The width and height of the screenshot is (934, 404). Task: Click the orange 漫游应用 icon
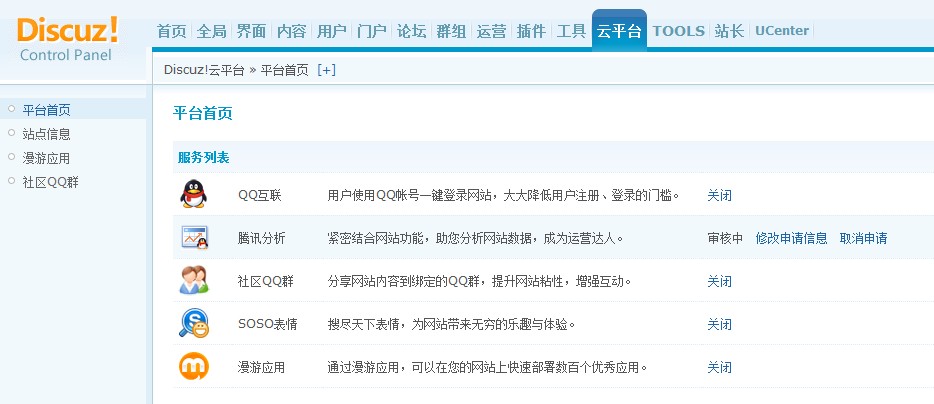[194, 366]
